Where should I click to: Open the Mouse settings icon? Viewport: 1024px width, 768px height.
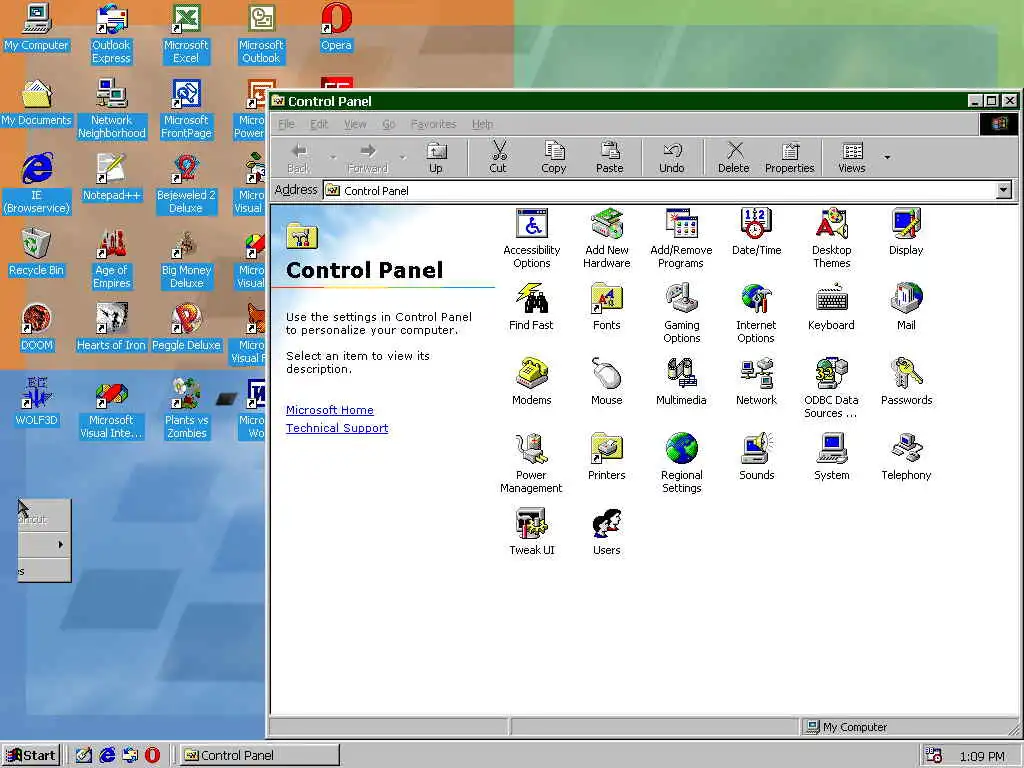tap(607, 382)
